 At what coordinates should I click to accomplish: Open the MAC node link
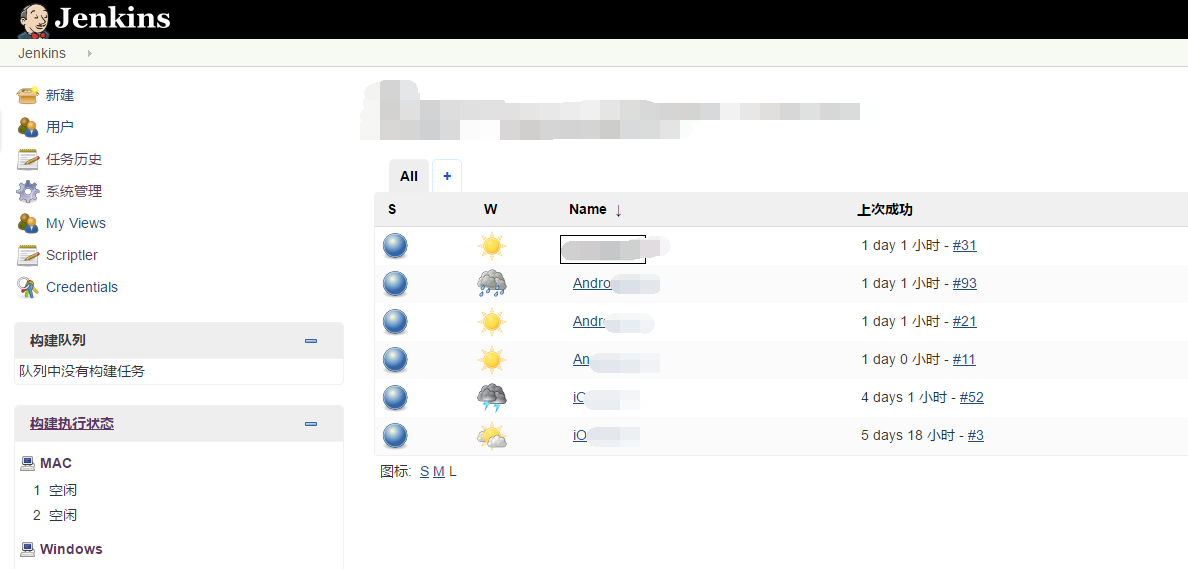[56, 463]
